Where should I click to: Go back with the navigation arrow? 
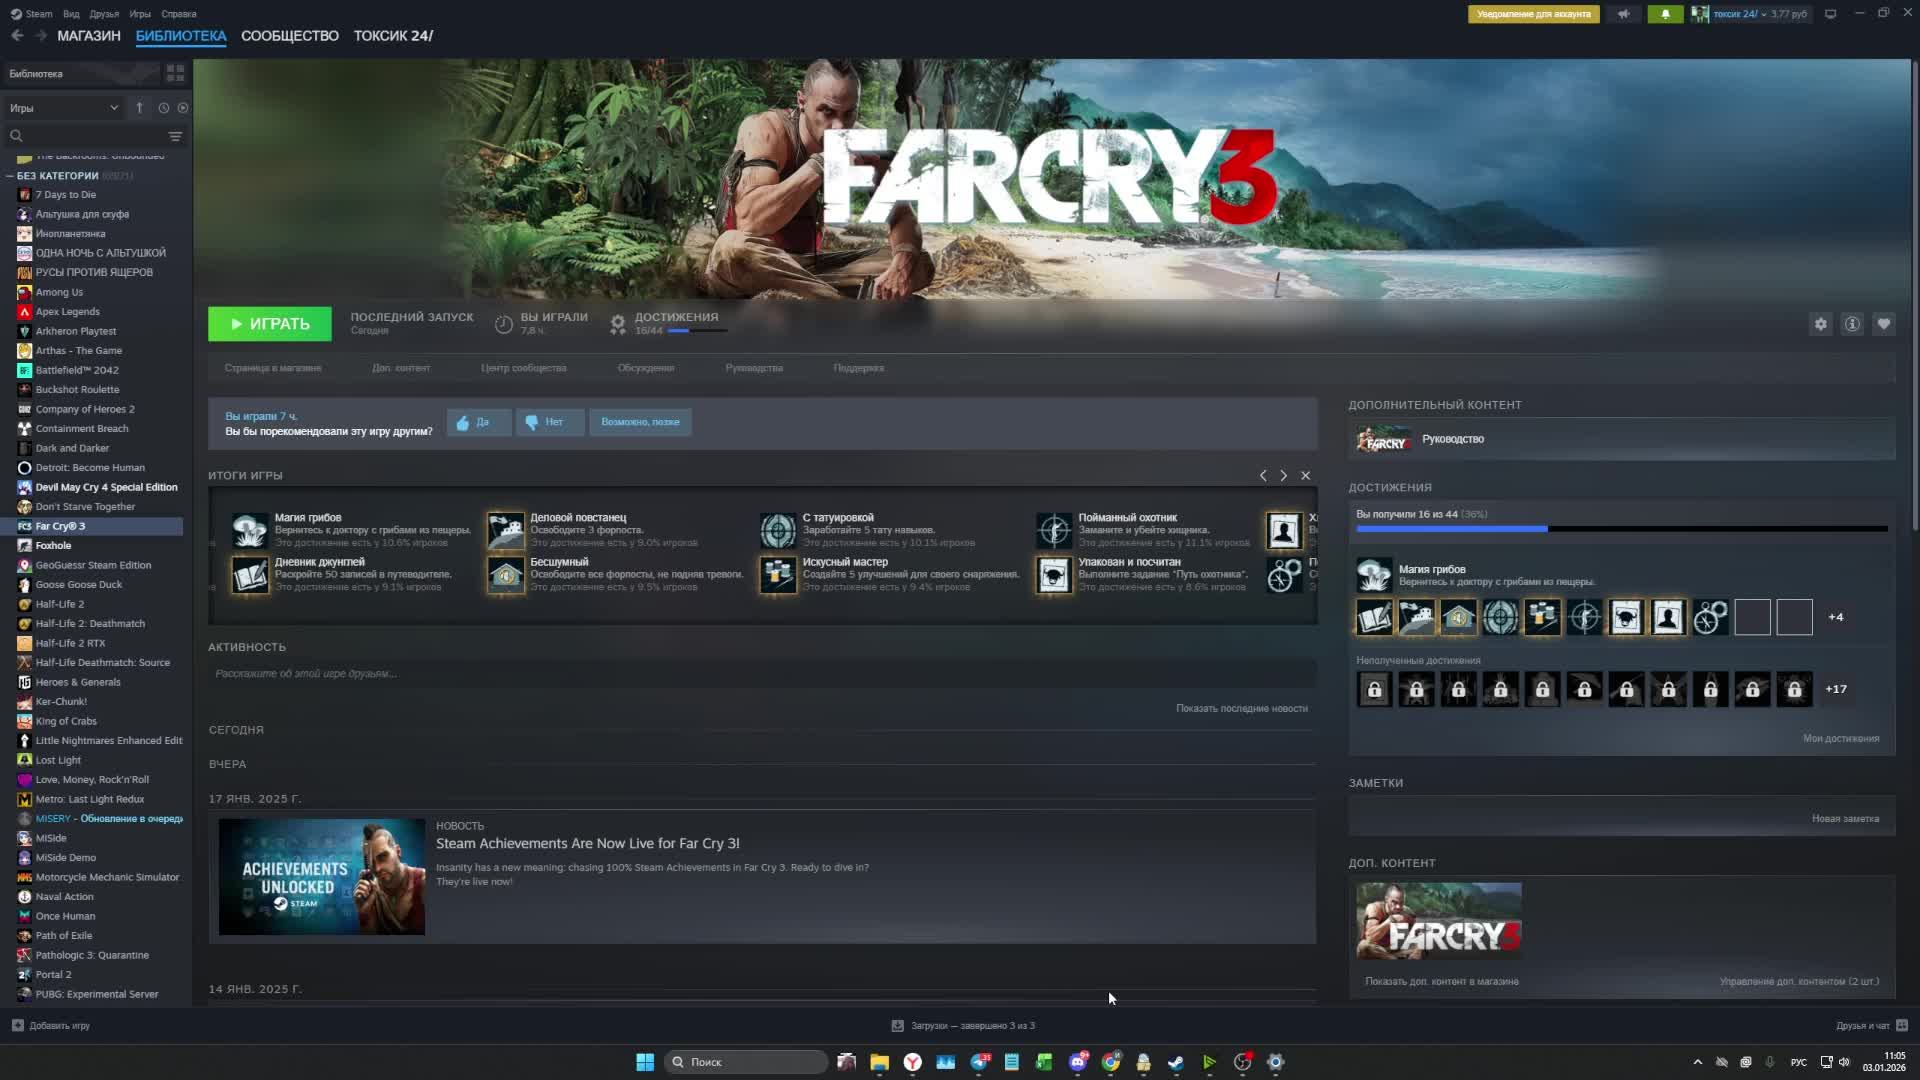coord(17,36)
